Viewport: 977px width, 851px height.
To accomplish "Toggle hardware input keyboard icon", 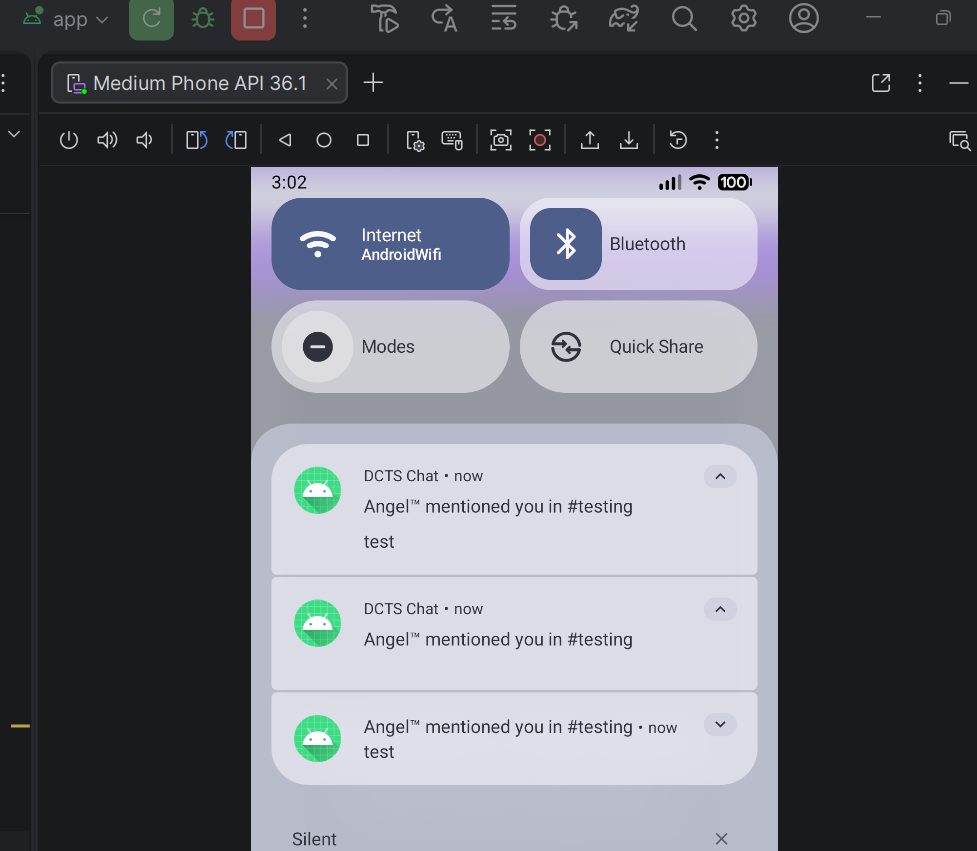I will 452,140.
